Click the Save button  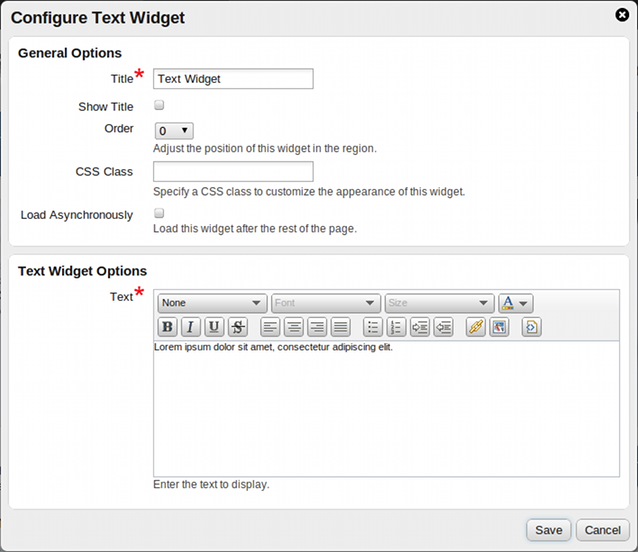[548, 530]
